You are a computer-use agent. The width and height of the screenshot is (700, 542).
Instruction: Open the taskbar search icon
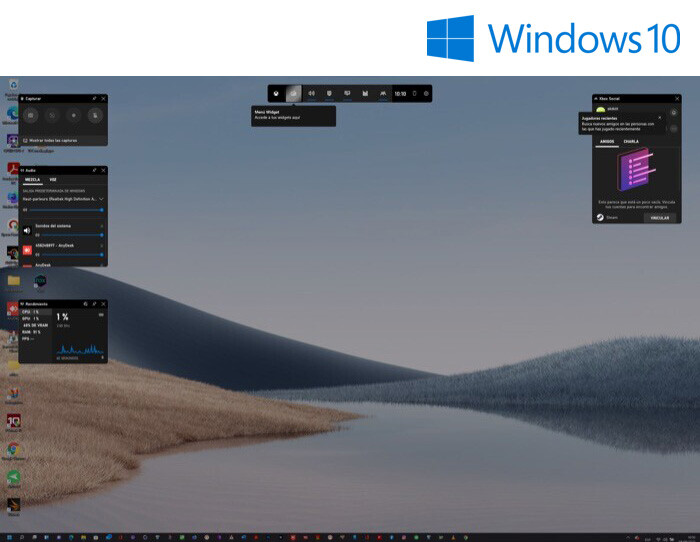(x=21, y=538)
